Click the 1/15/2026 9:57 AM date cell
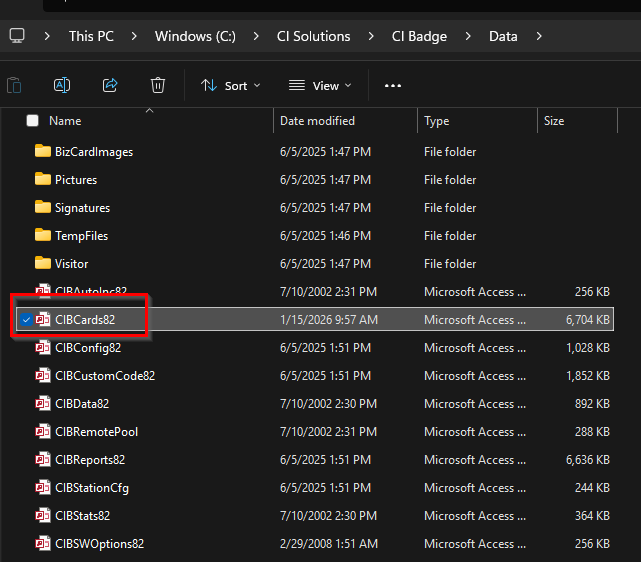Screen dimensions: 641x562 pyautogui.click(x=329, y=320)
